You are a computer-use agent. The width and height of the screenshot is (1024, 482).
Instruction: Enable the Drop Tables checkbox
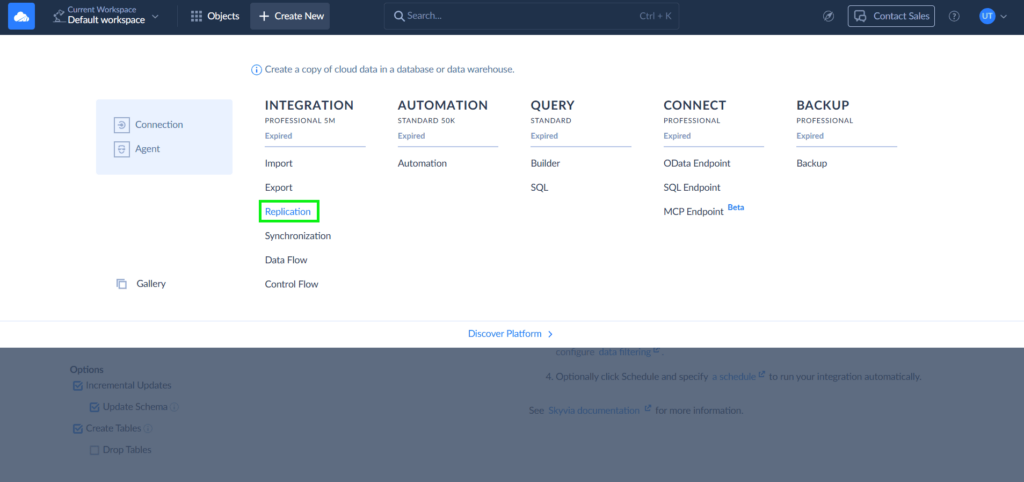tap(94, 451)
